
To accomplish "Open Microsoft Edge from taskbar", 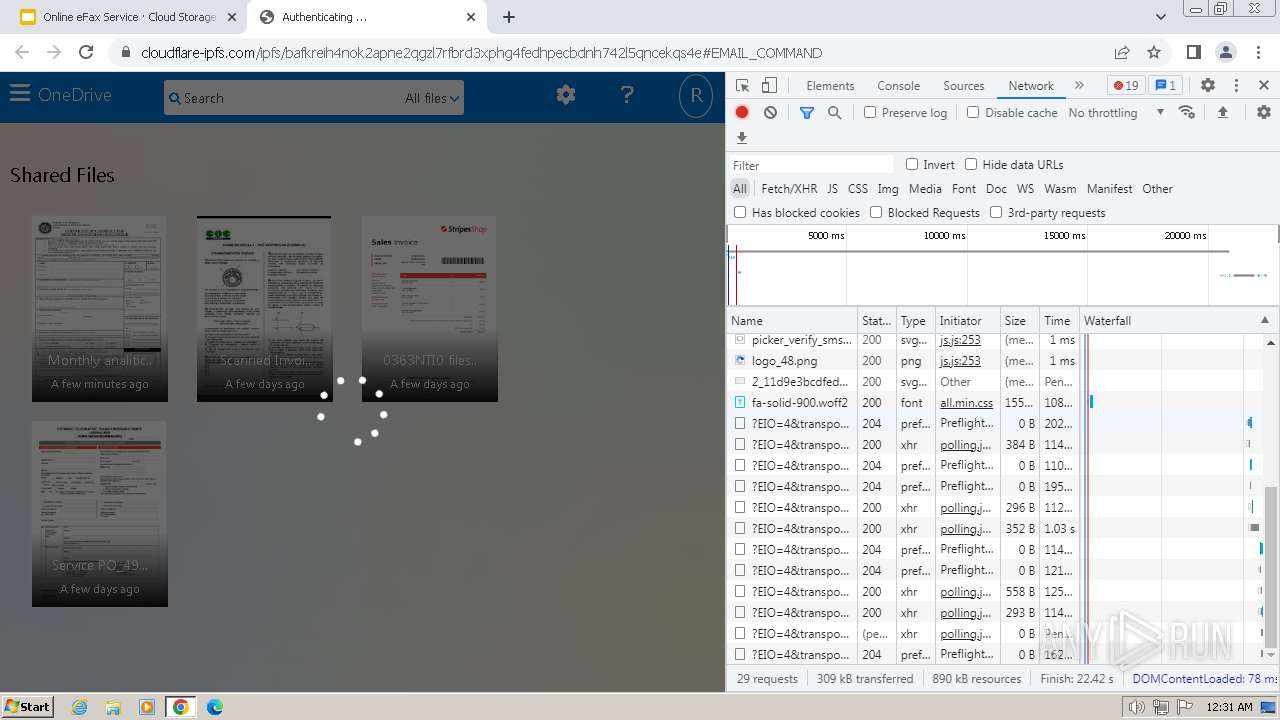I will coord(214,706).
